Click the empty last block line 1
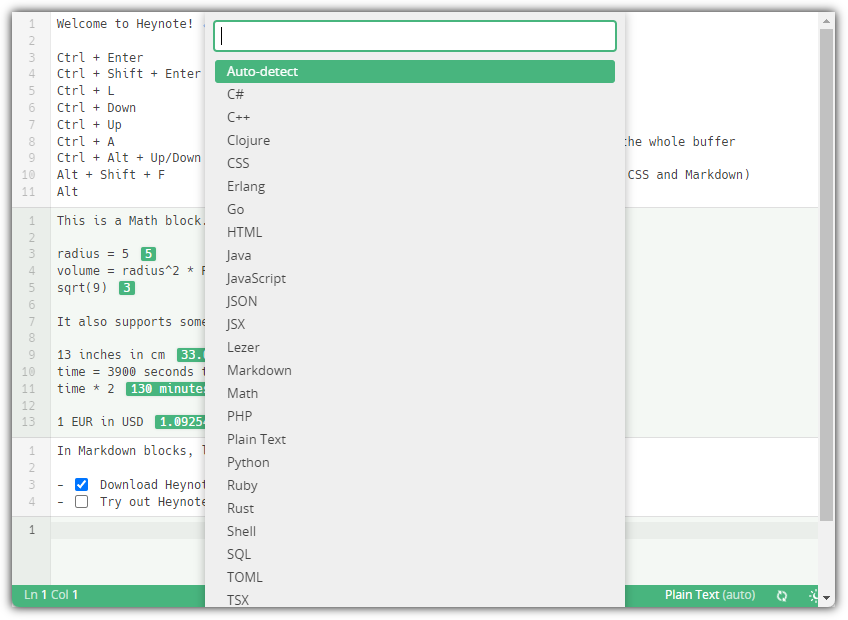Image resolution: width=848 pixels, height=620 pixels. (434, 530)
